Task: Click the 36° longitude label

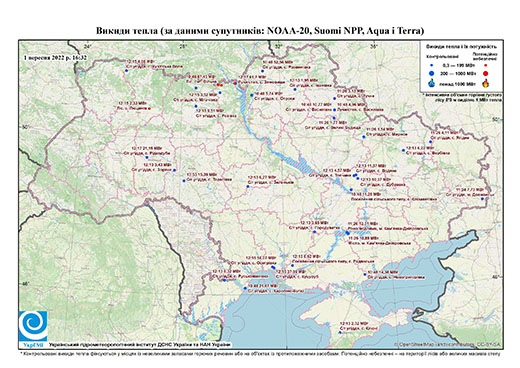Action: (374, 46)
